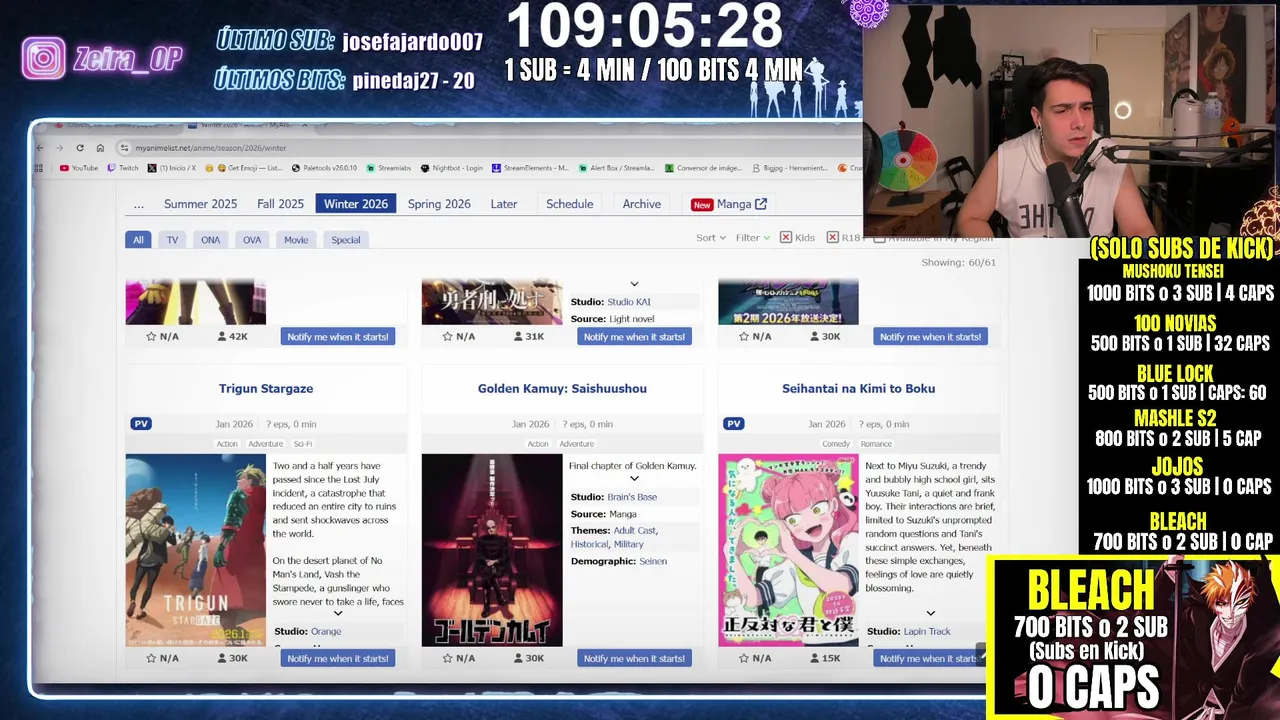Screen dimensions: 1280x720
Task: Select the Winter 2026 season tab
Action: click(x=355, y=204)
